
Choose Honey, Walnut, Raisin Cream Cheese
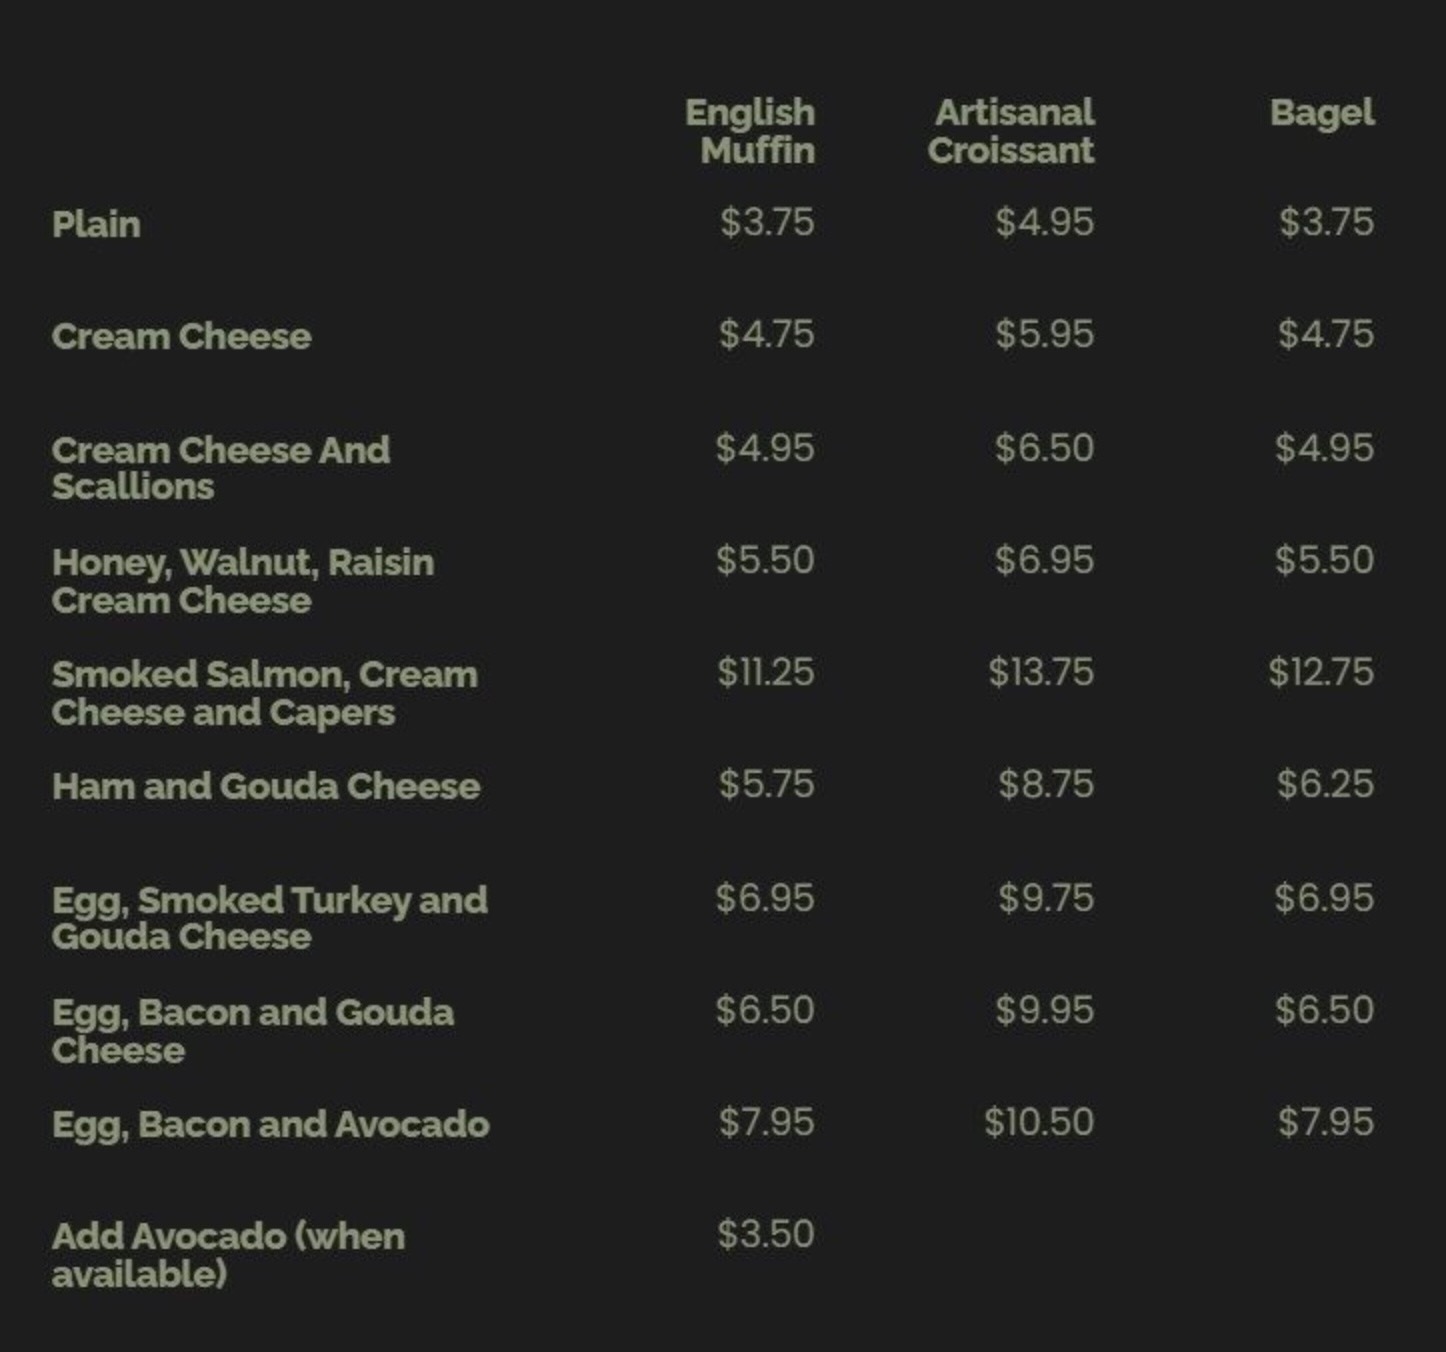pos(243,581)
